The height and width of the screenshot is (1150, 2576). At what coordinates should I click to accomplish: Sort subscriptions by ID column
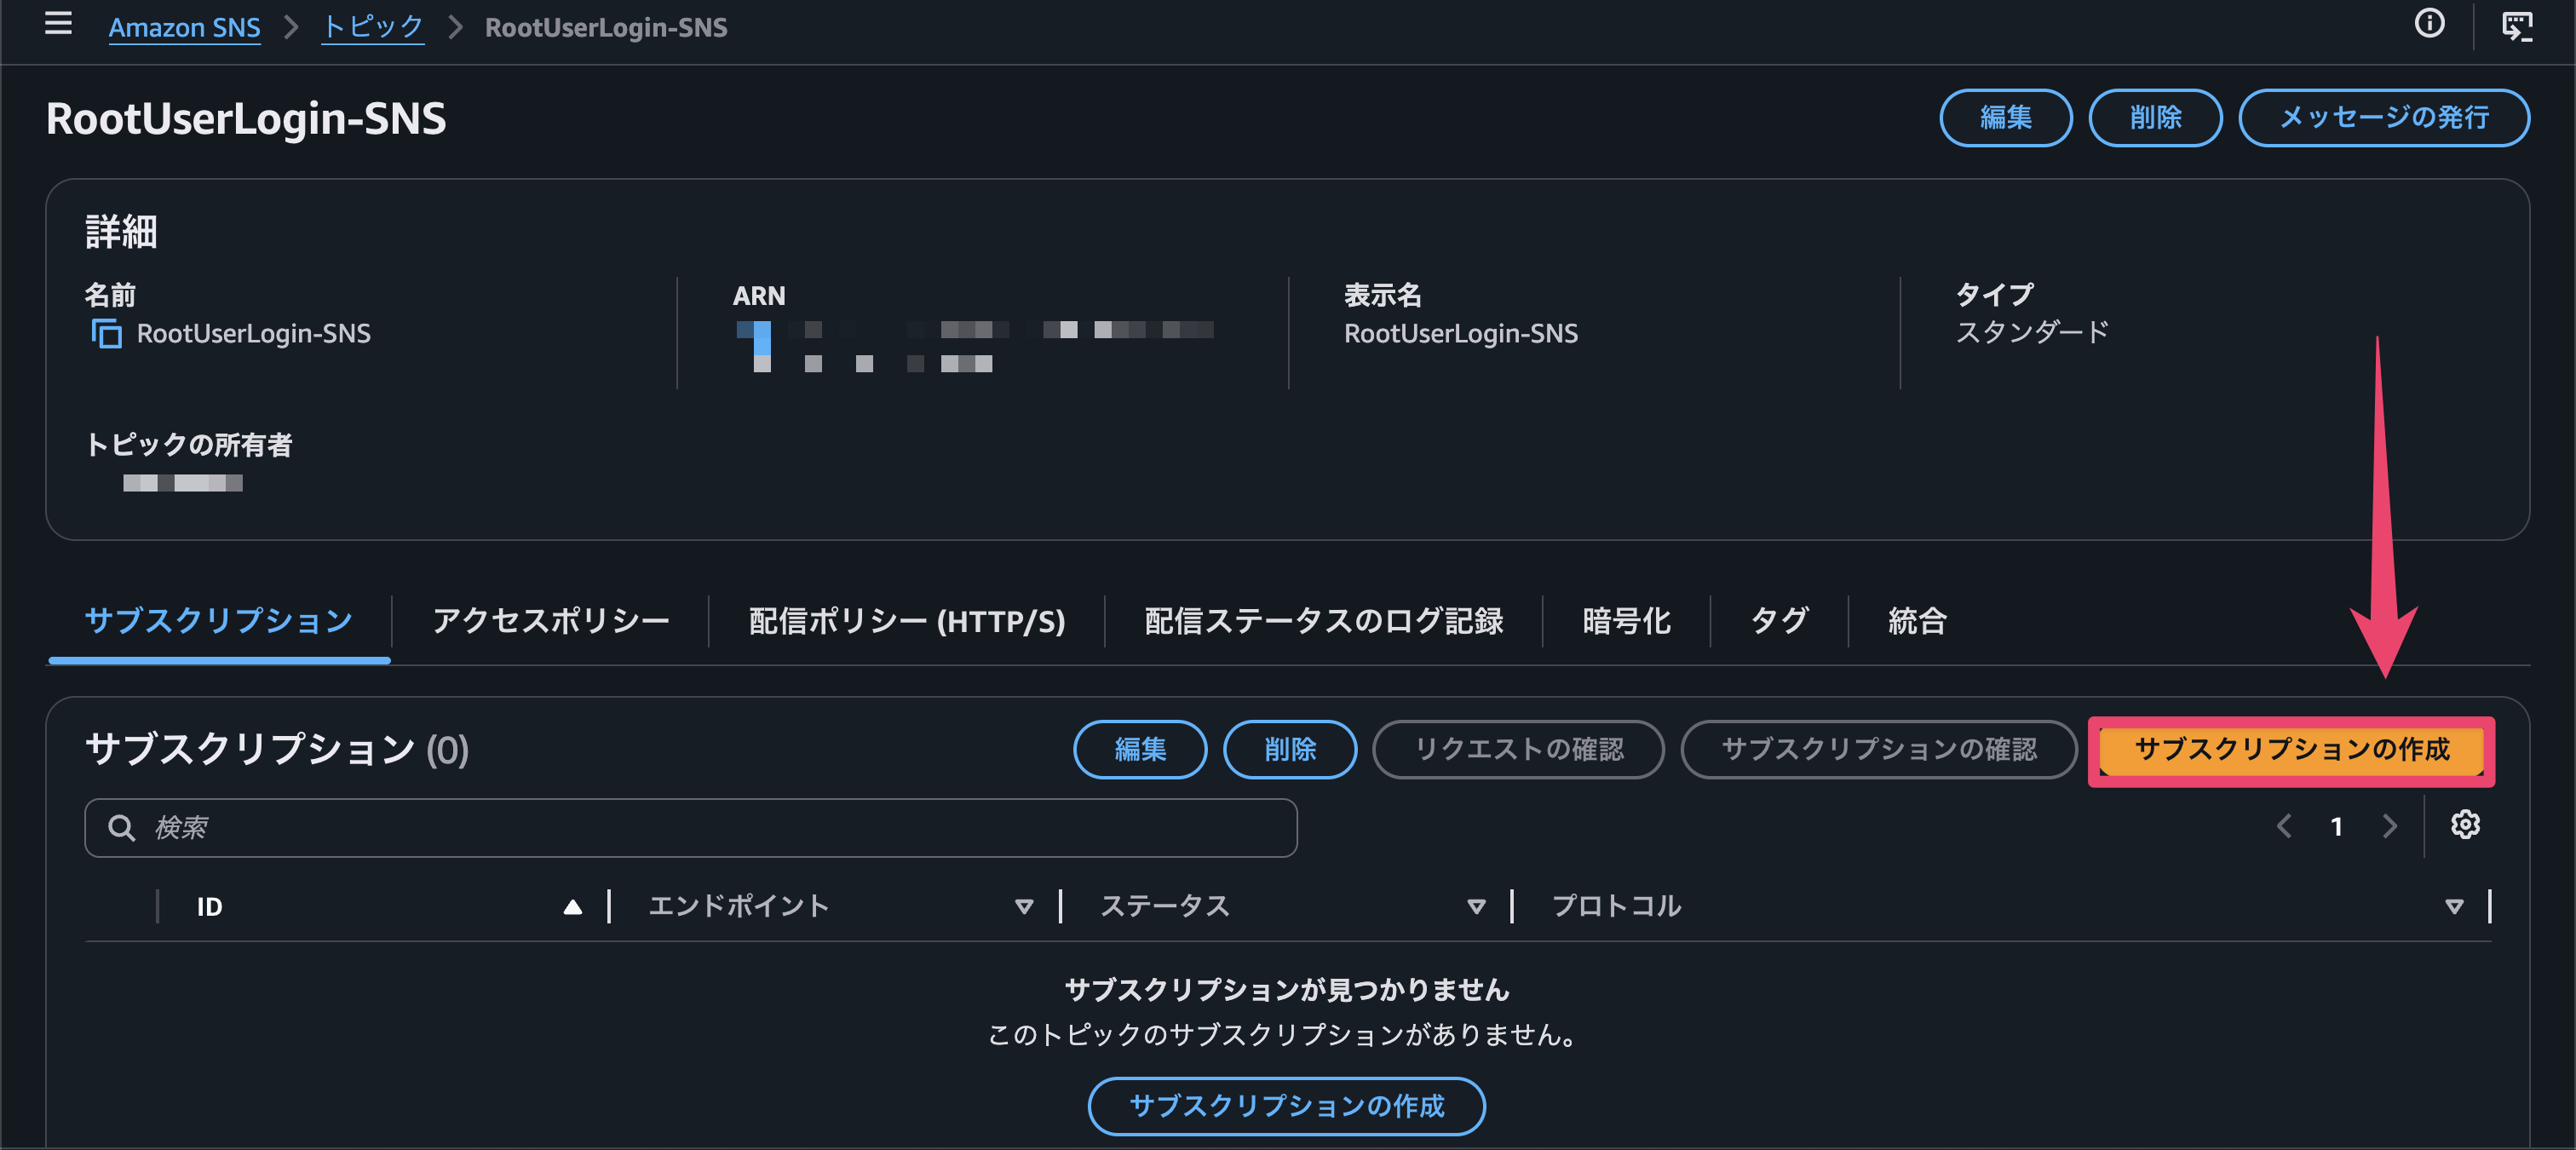572,907
